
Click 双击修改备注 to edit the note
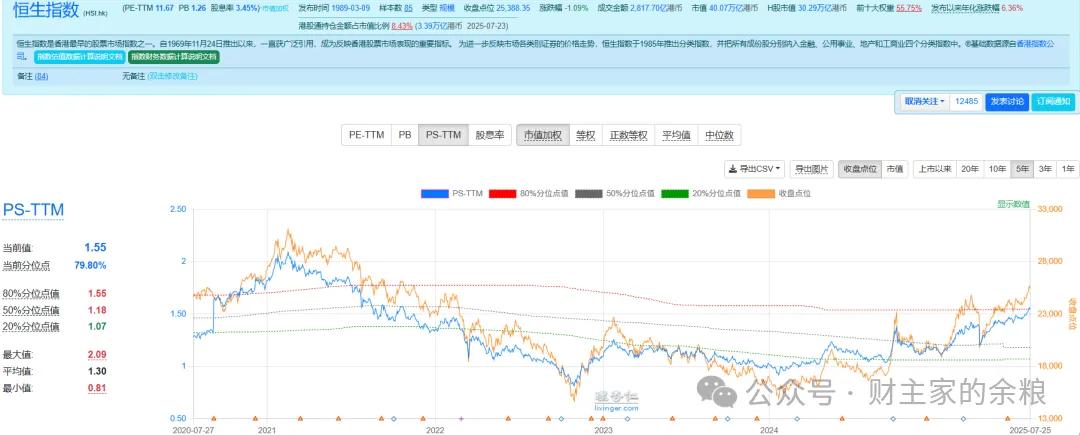coord(172,76)
